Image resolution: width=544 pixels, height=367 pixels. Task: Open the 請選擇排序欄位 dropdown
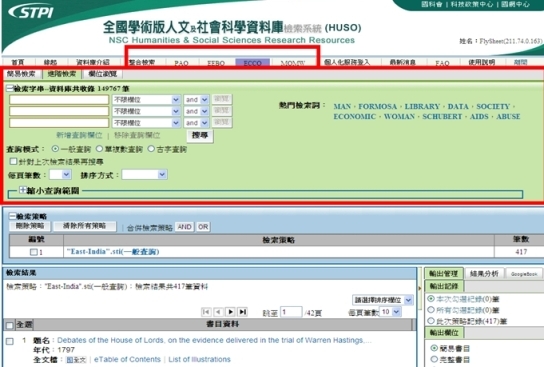click(383, 300)
